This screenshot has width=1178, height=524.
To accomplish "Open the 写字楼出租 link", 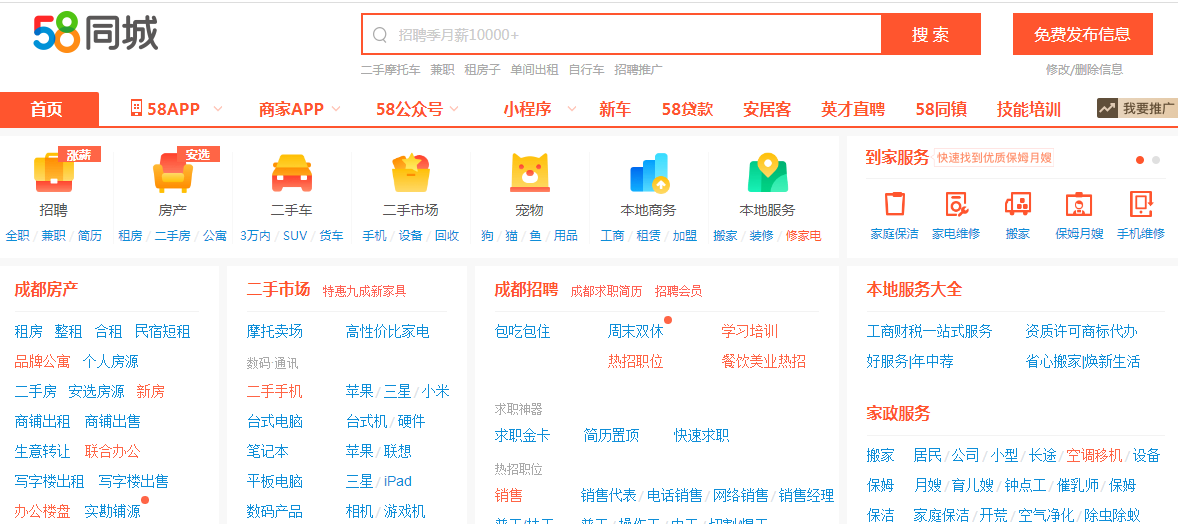I will point(50,481).
